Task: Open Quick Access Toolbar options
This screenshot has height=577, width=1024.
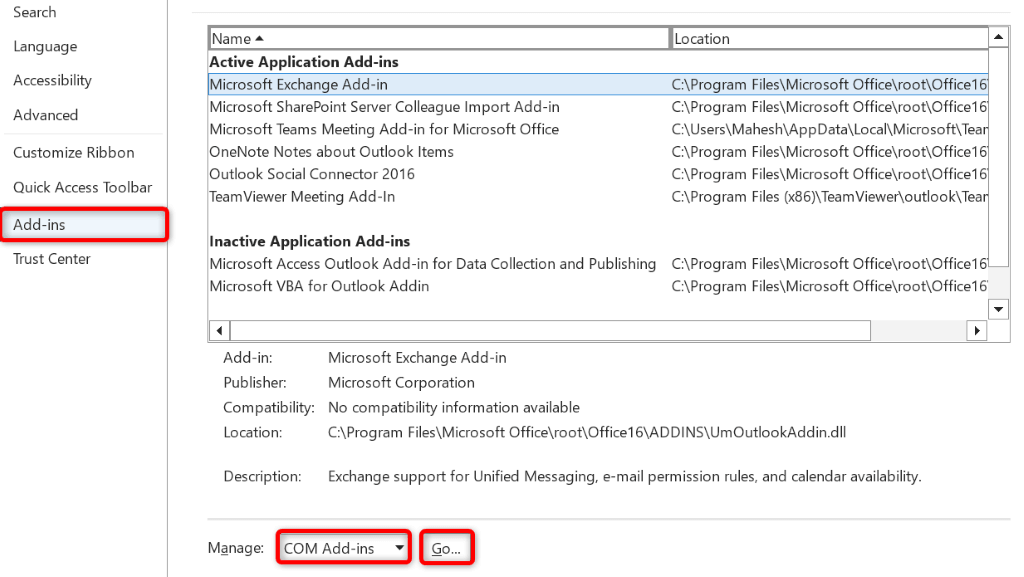Action: 82,188
